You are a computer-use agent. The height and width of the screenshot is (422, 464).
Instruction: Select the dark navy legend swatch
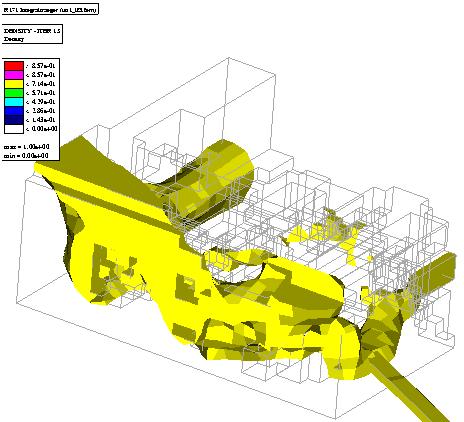tap(14, 120)
